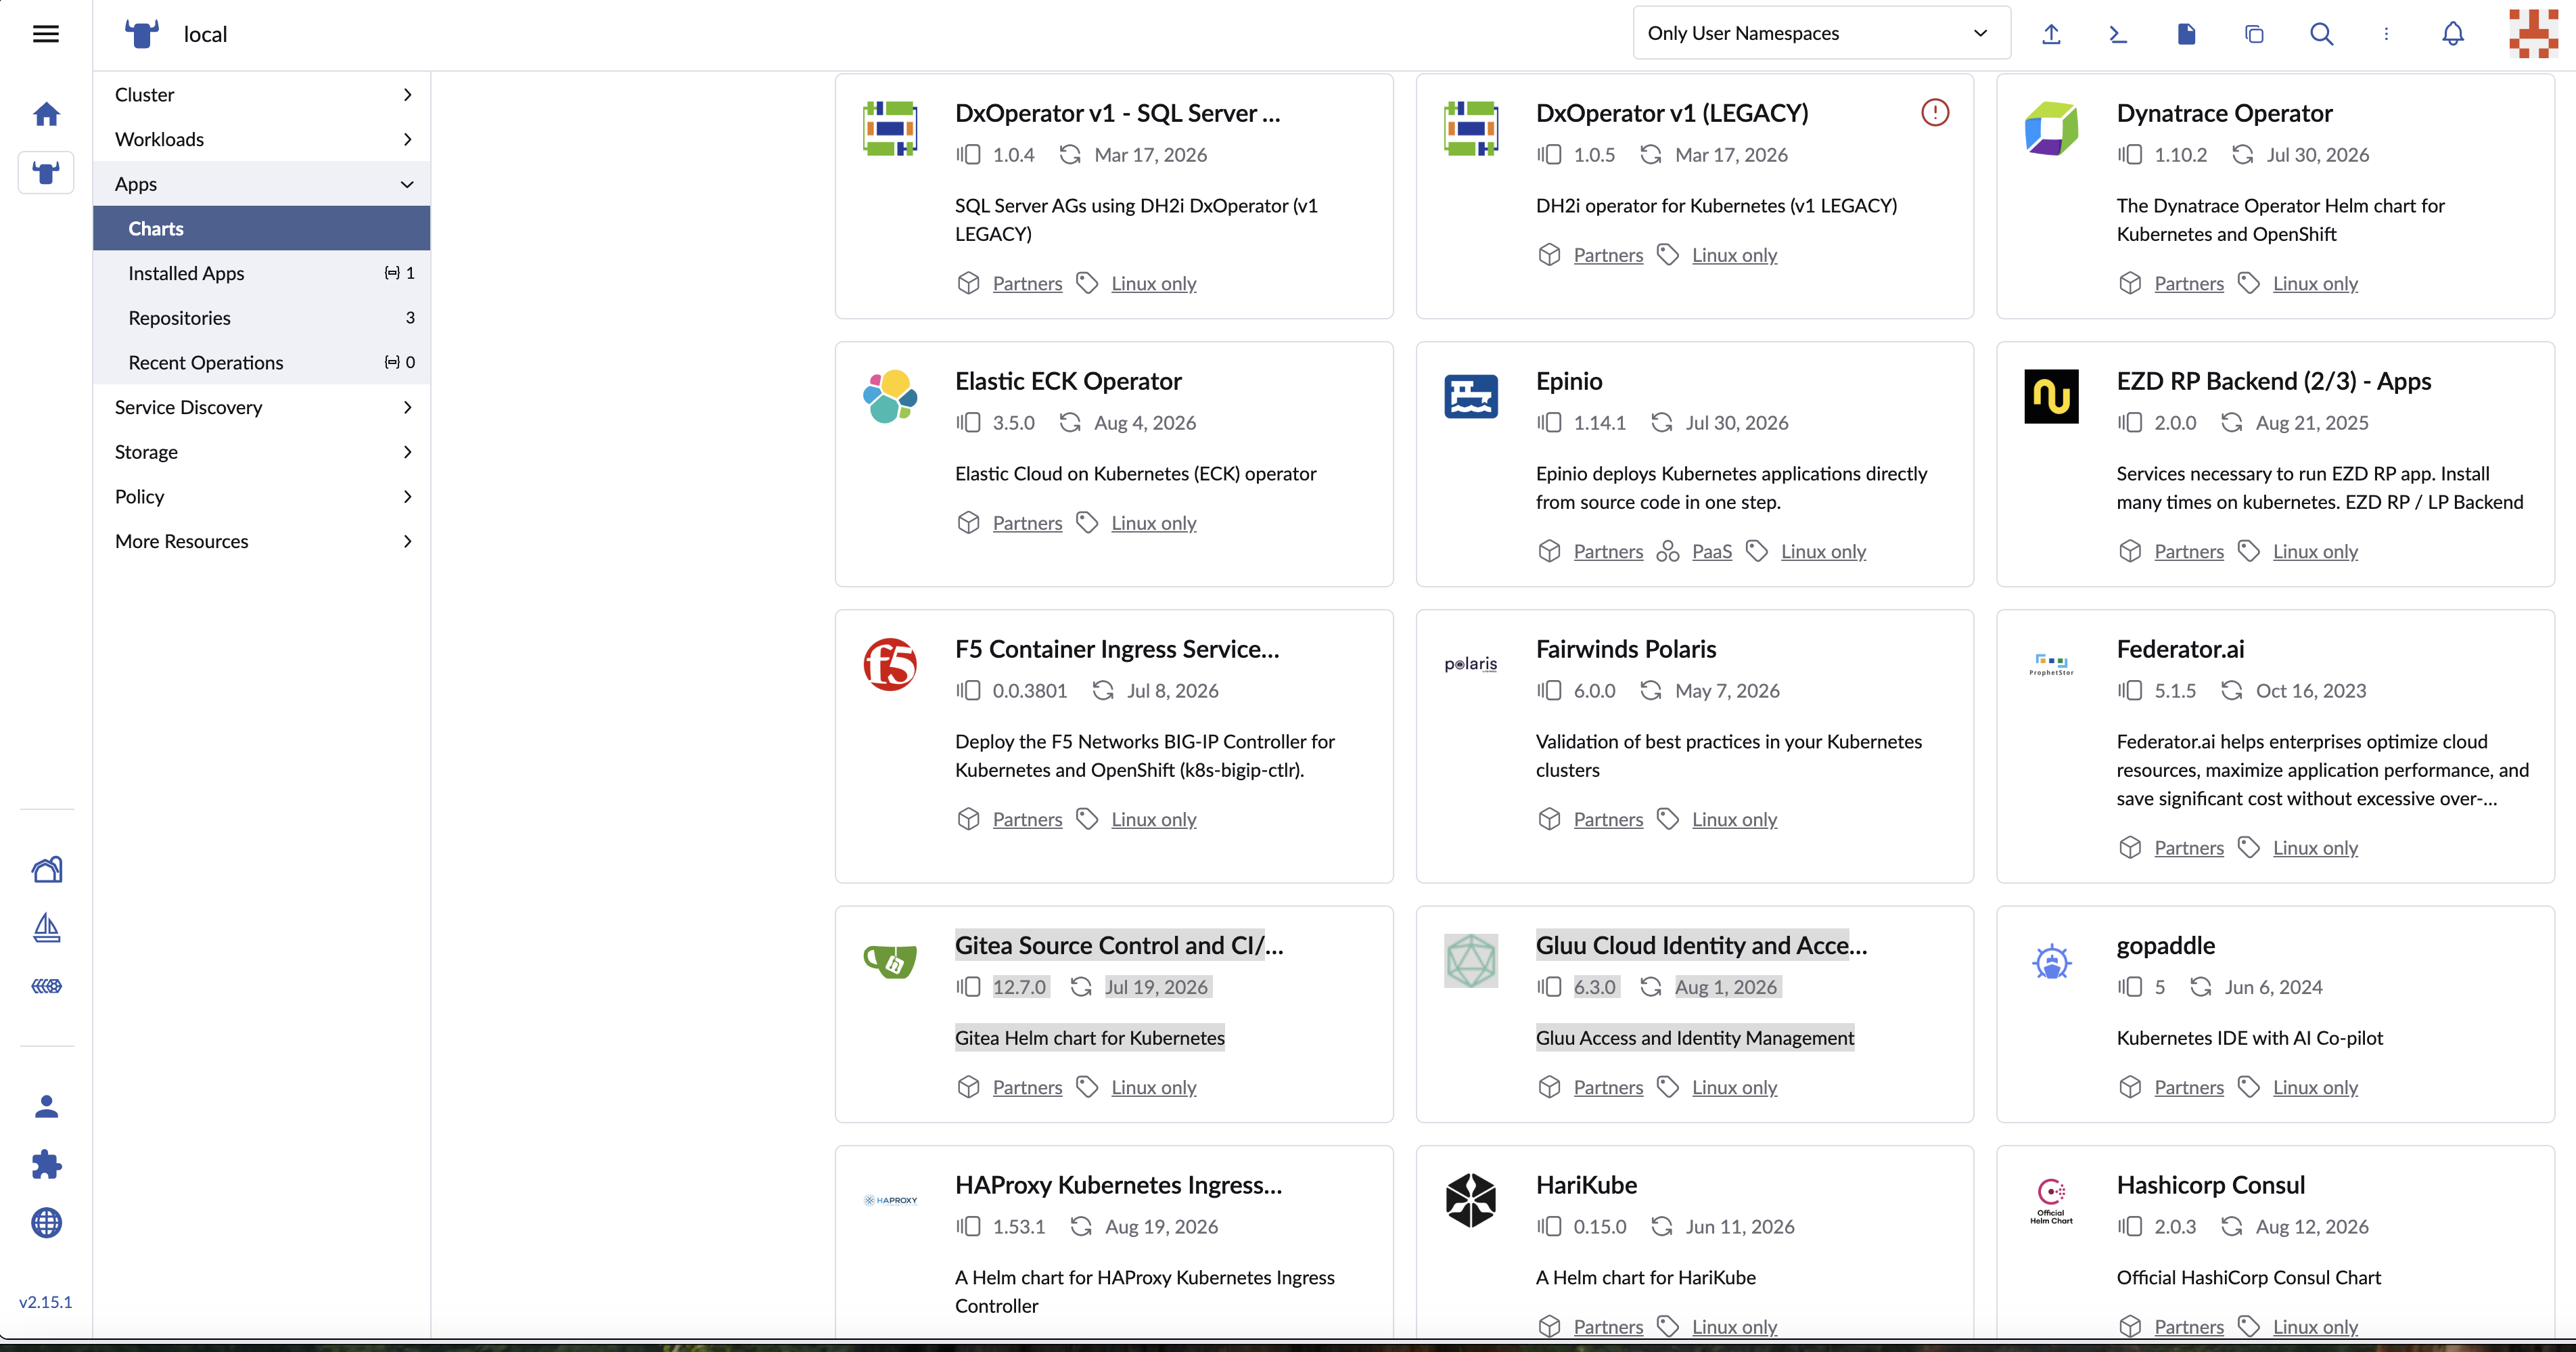Click the Partners link on Epinio card
Viewport: 2576px width, 1352px height.
coord(1608,551)
